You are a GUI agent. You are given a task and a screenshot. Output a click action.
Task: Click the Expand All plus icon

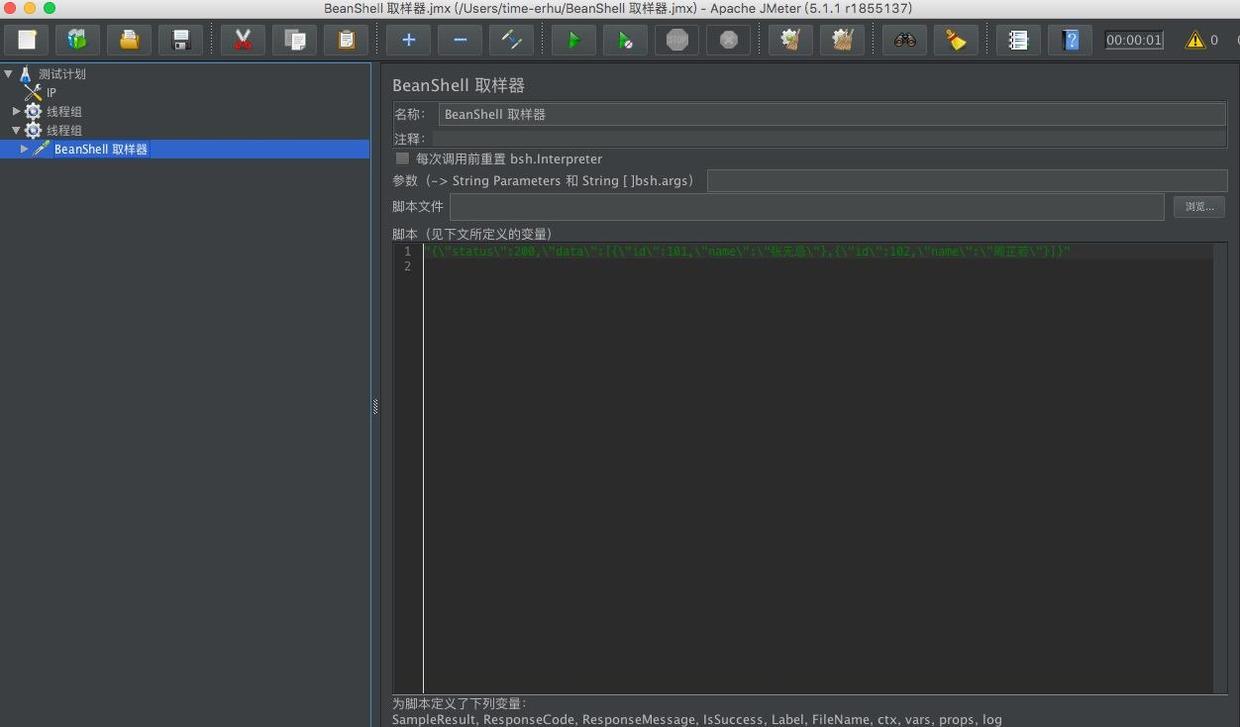click(x=408, y=40)
